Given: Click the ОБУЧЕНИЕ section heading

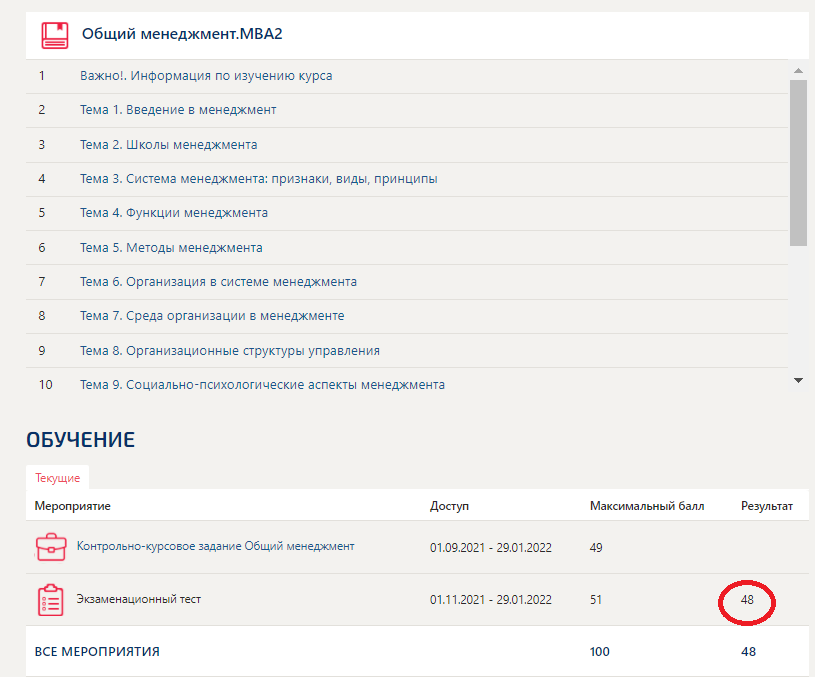Looking at the screenshot, I should click(x=81, y=440).
